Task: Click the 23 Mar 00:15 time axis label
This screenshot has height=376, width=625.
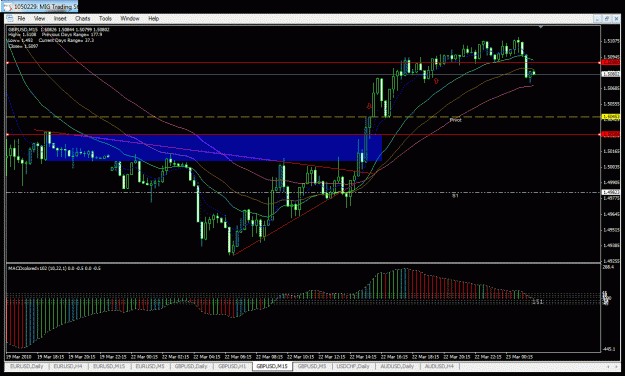Action: tap(519, 357)
